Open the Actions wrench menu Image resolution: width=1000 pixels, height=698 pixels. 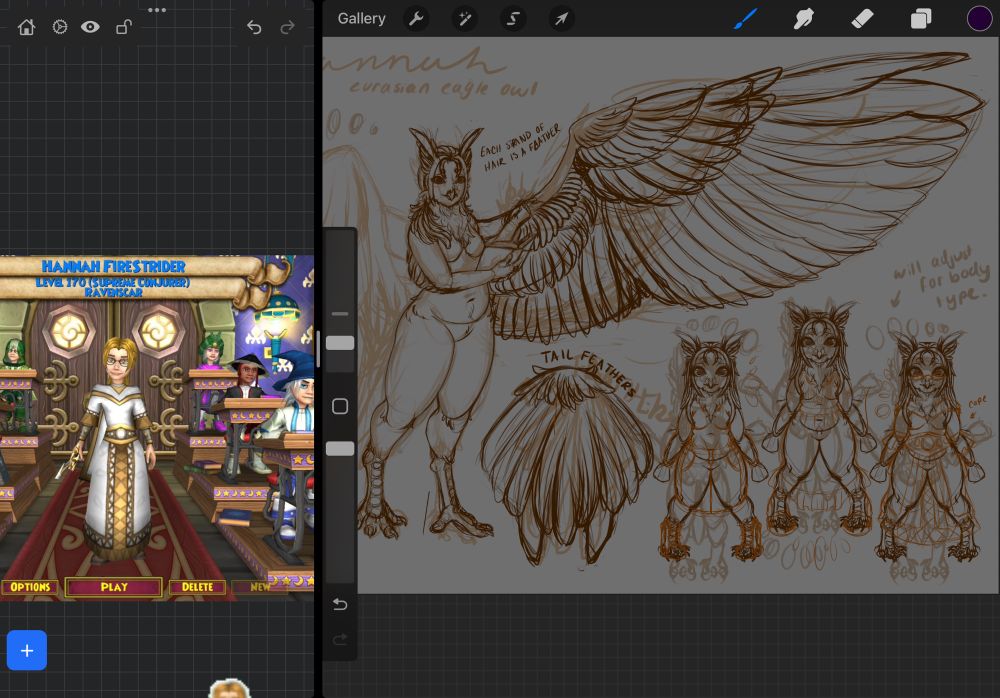click(x=416, y=19)
